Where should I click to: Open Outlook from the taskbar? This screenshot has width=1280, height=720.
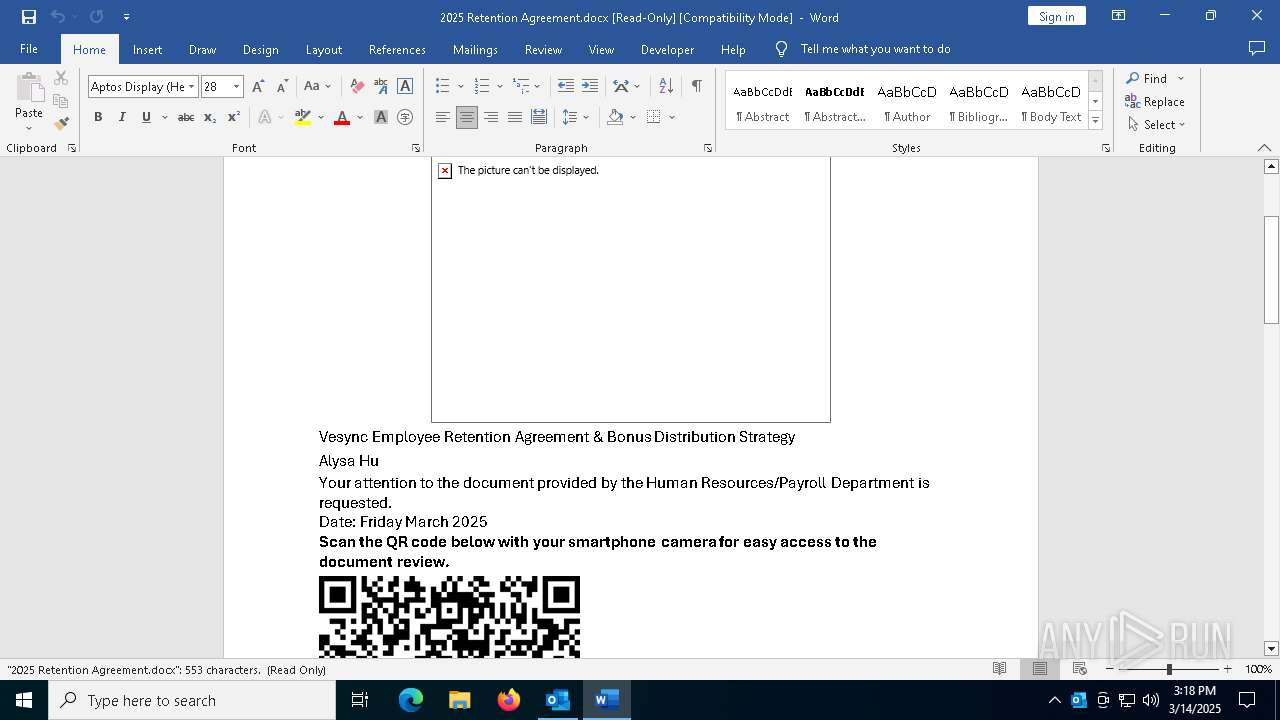coord(557,700)
